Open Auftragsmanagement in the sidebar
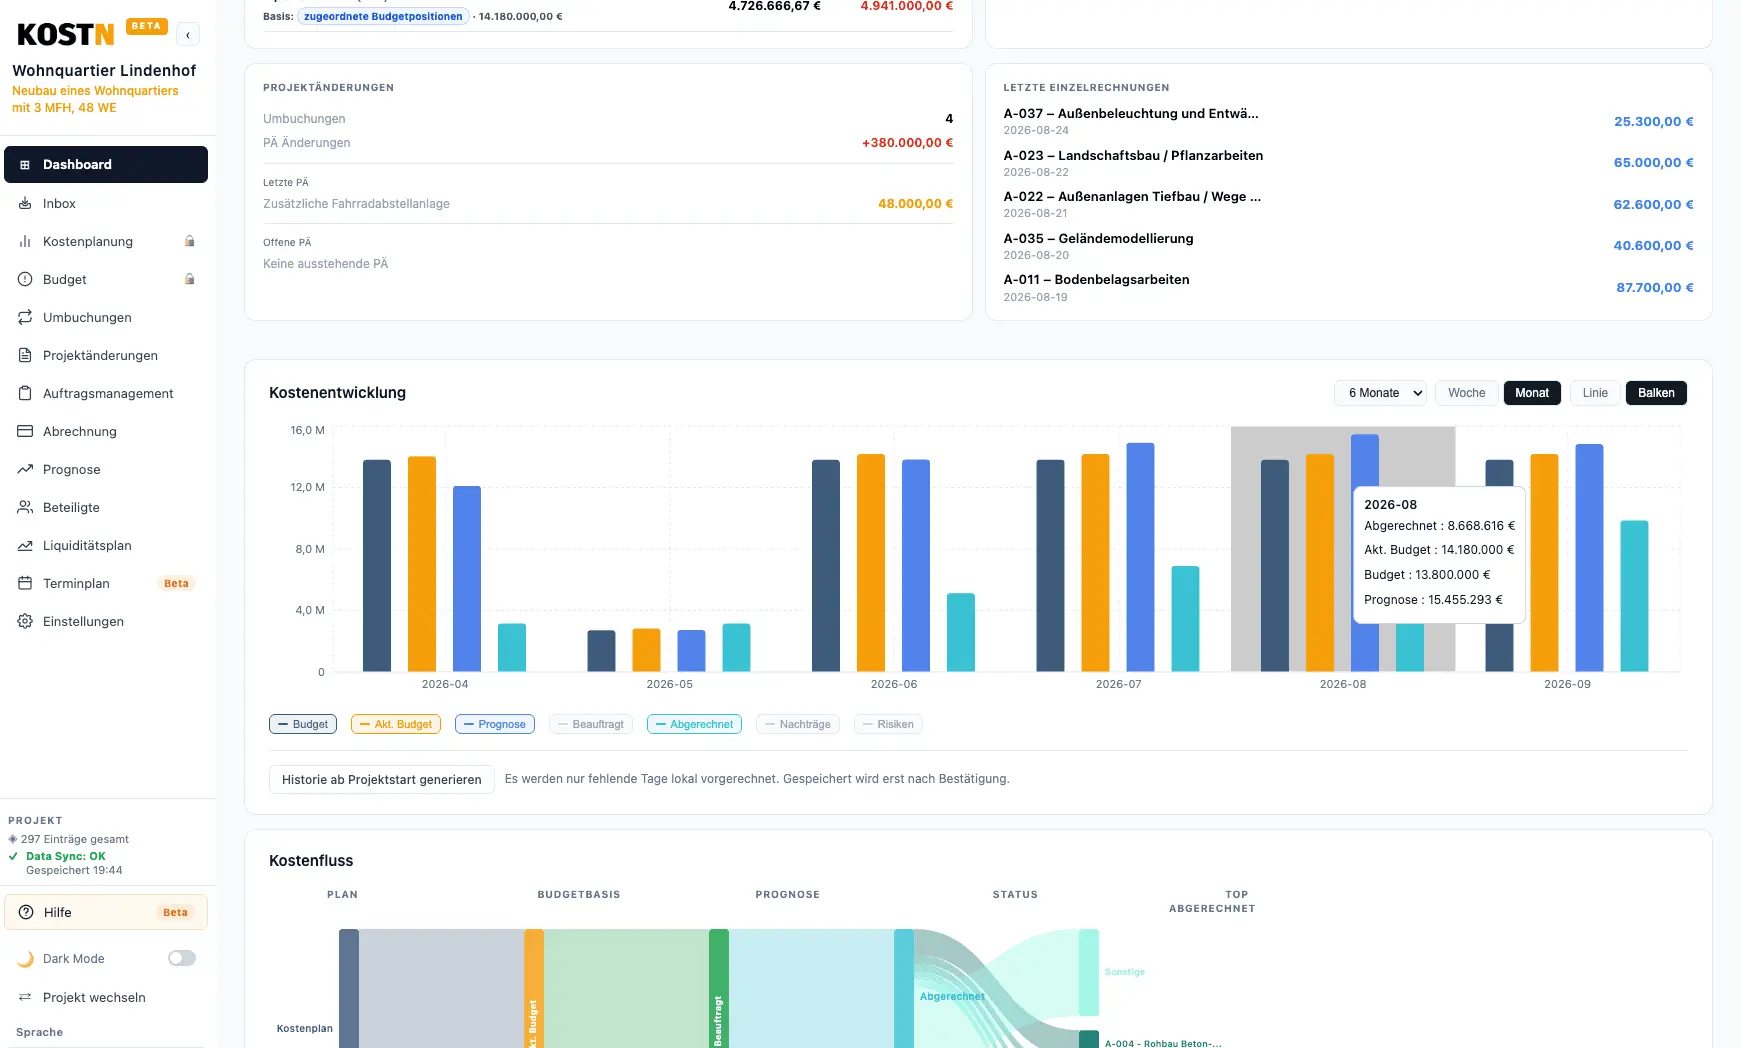 tap(106, 393)
